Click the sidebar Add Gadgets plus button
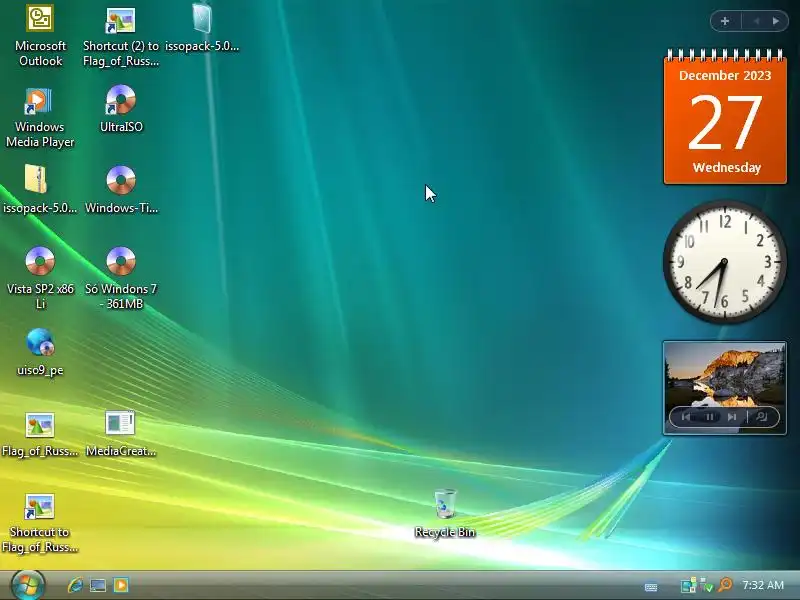This screenshot has width=800, height=600. 725,21
